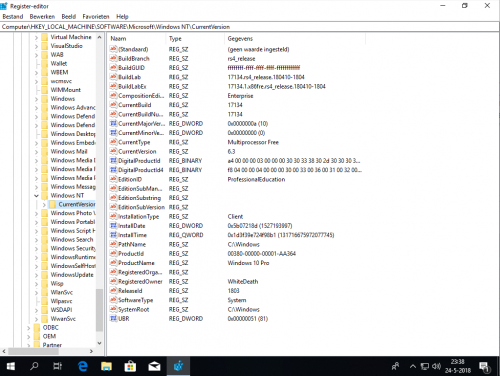Open File Explorer from taskbar

pyautogui.click(x=106, y=366)
